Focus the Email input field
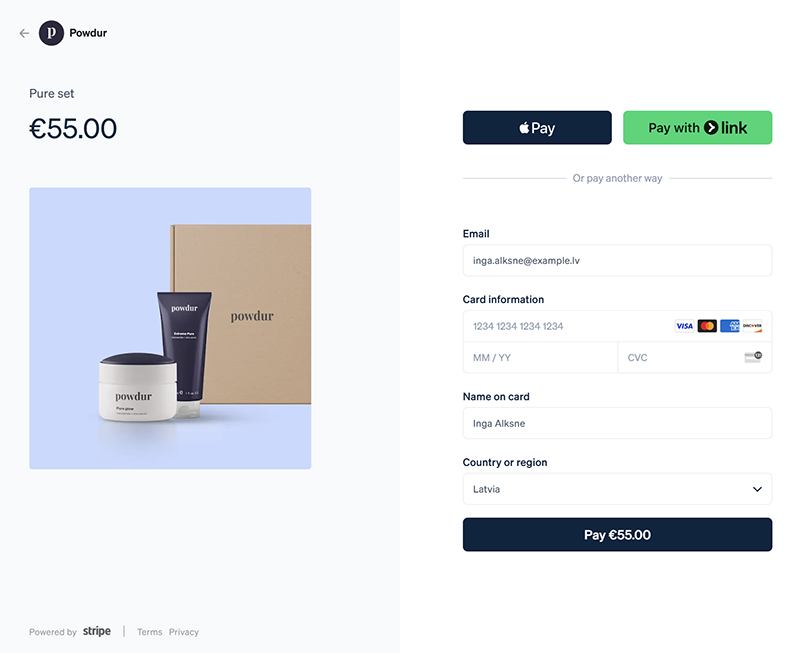 [x=617, y=260]
